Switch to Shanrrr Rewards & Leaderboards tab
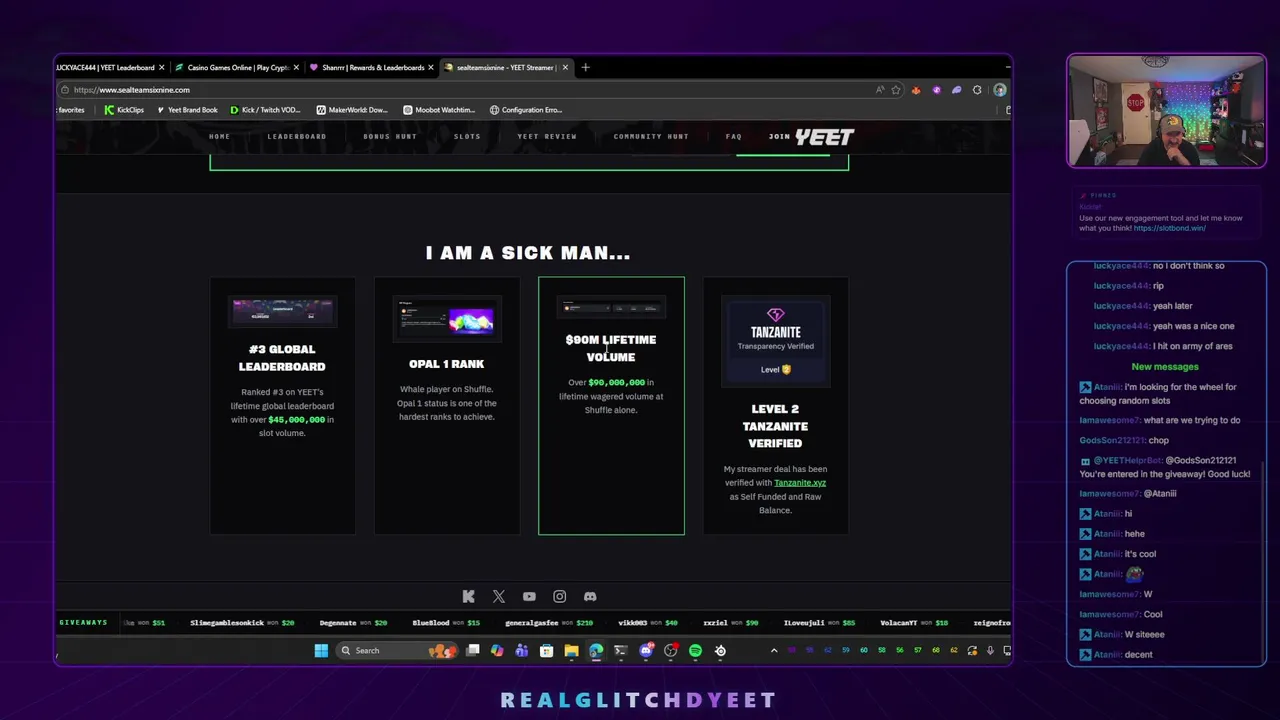Viewport: 1280px width, 720px height. (x=371, y=67)
